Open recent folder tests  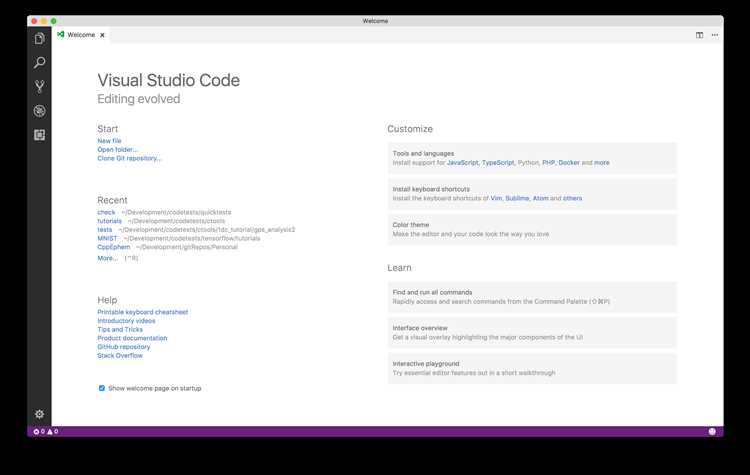click(105, 230)
